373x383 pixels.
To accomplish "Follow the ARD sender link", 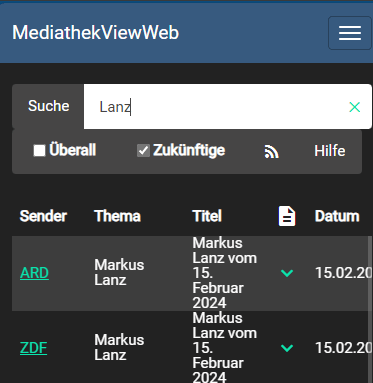I will pyautogui.click(x=34, y=273).
